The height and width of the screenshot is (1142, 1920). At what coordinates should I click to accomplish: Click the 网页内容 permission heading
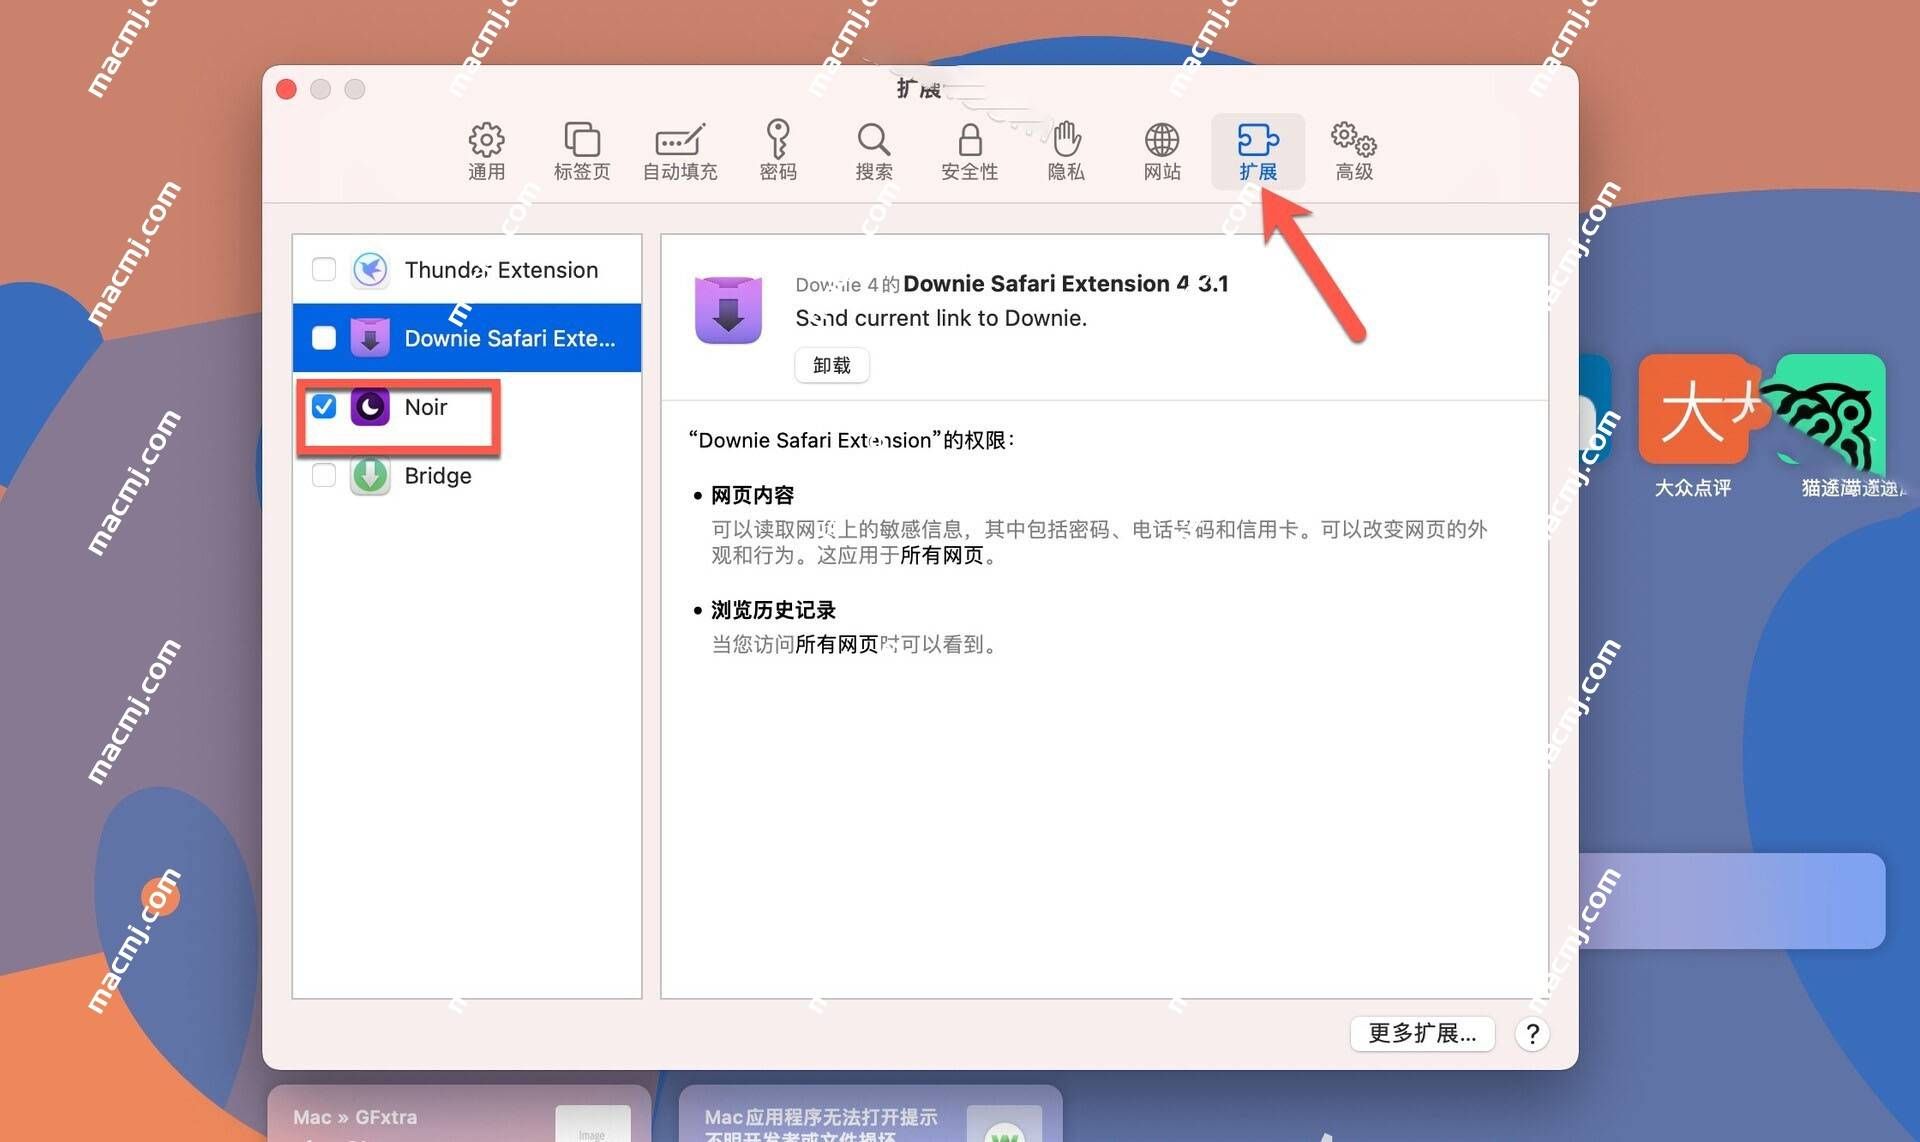pos(752,495)
